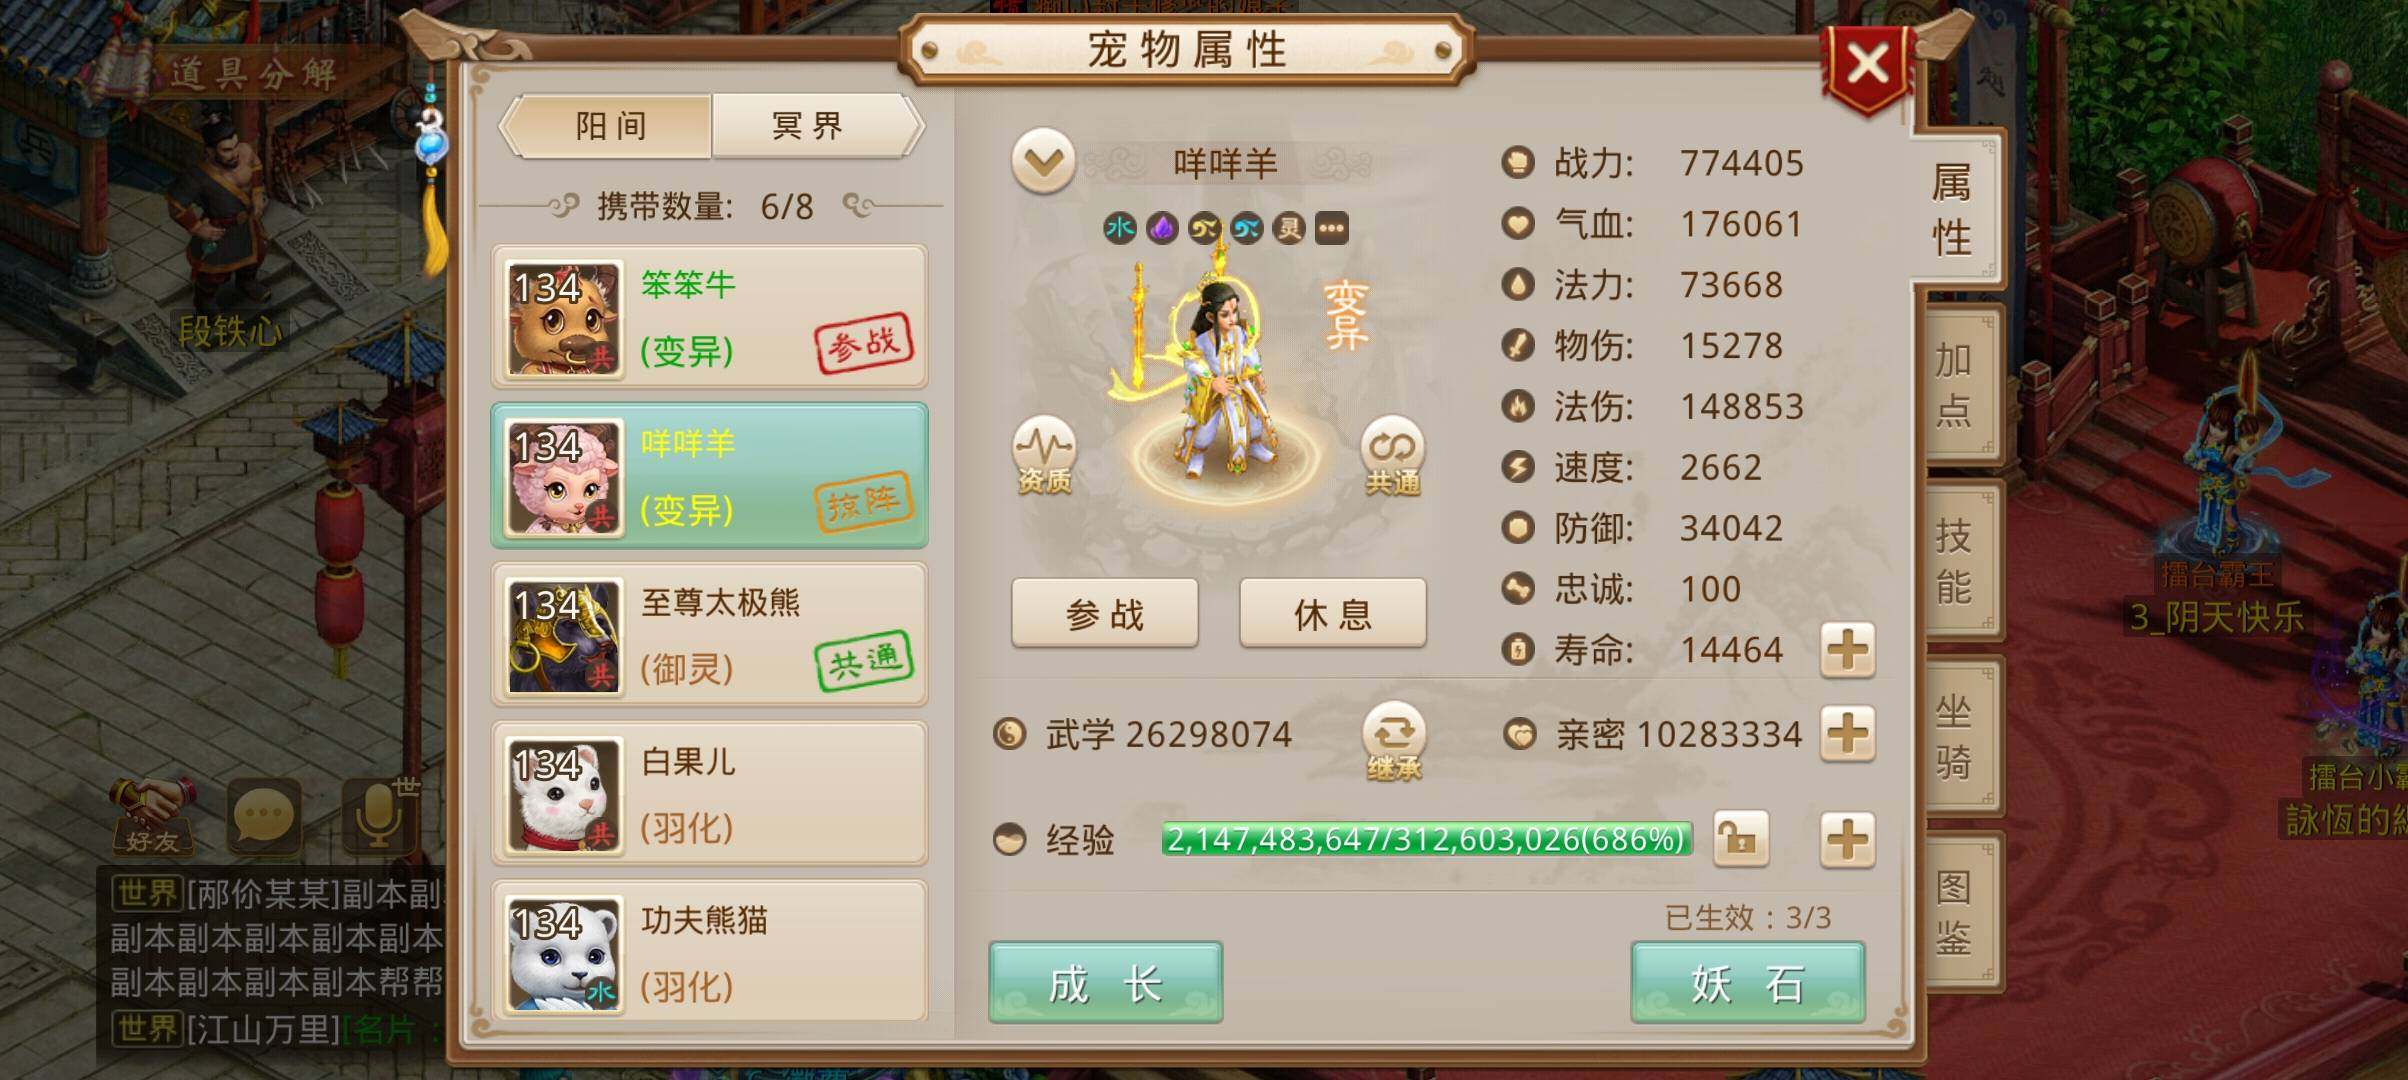The image size is (2408, 1080).
Task: Show more pet attribute badges
Action: pos(1331,228)
